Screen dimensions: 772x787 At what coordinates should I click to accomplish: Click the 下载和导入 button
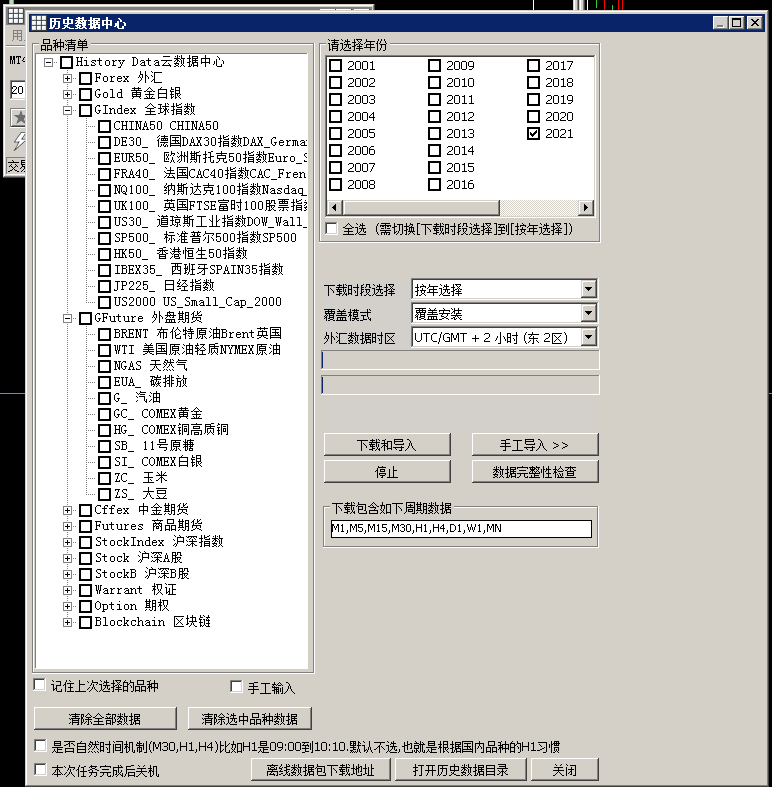pyautogui.click(x=386, y=445)
